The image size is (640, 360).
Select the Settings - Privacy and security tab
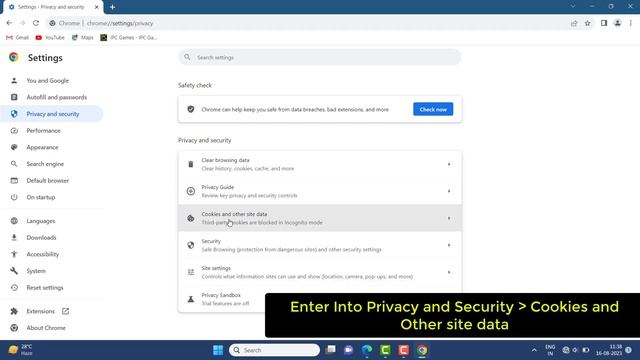[53, 7]
